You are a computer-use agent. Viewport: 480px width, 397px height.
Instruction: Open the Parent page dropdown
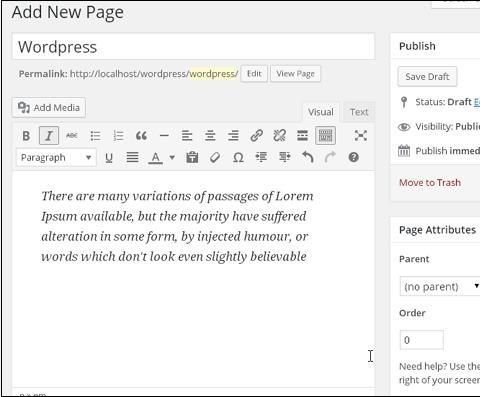(440, 286)
